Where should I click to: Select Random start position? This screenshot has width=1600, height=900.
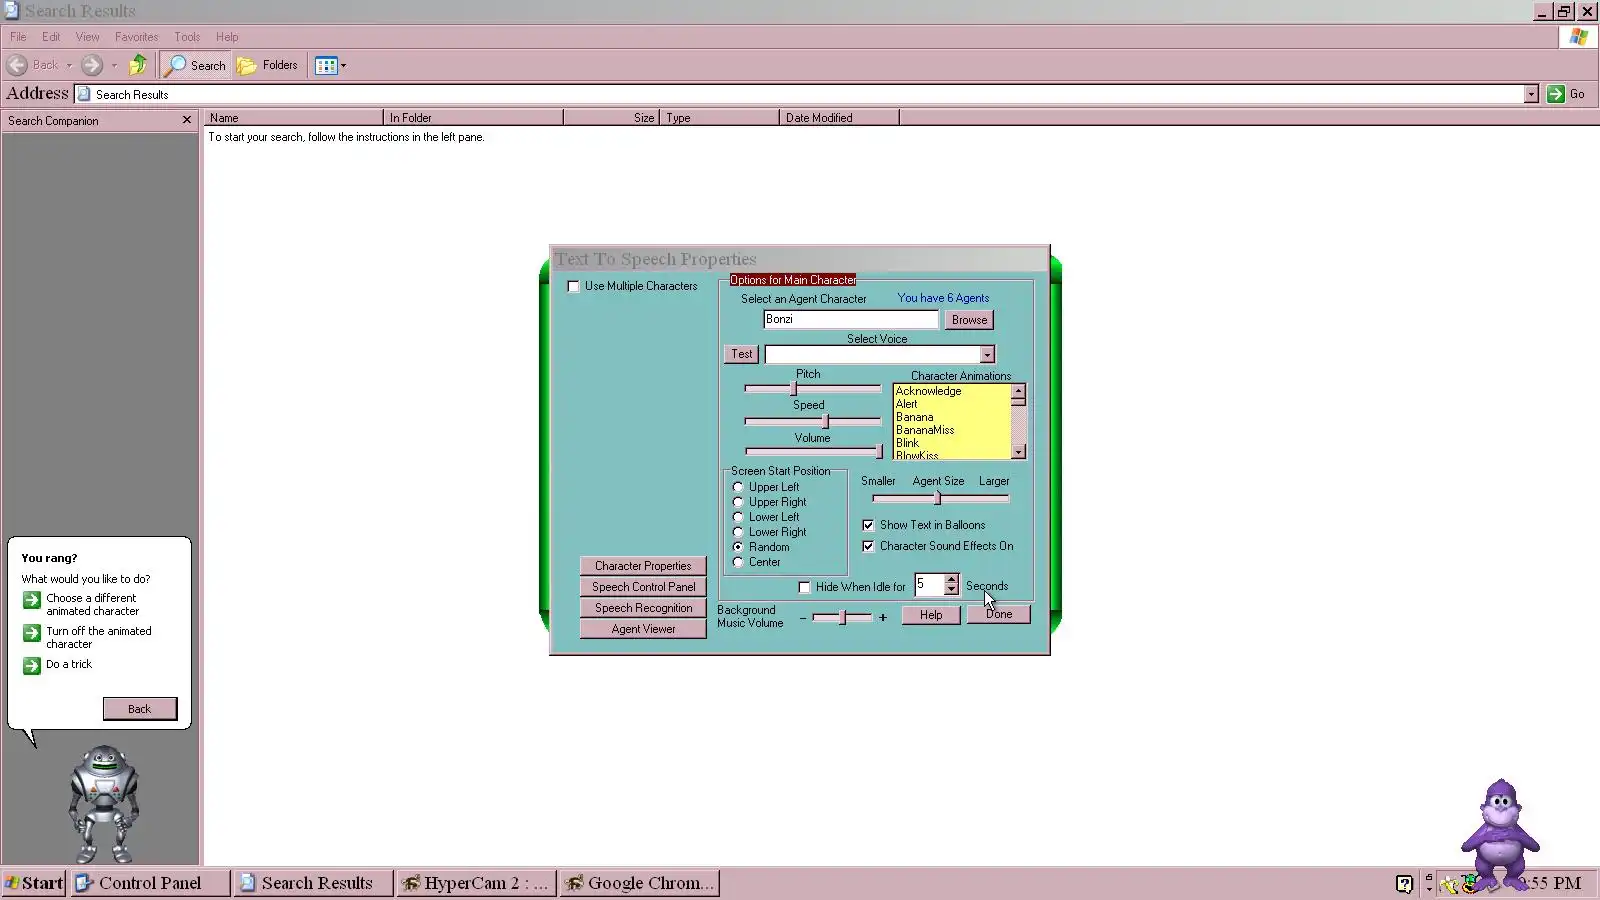(738, 547)
